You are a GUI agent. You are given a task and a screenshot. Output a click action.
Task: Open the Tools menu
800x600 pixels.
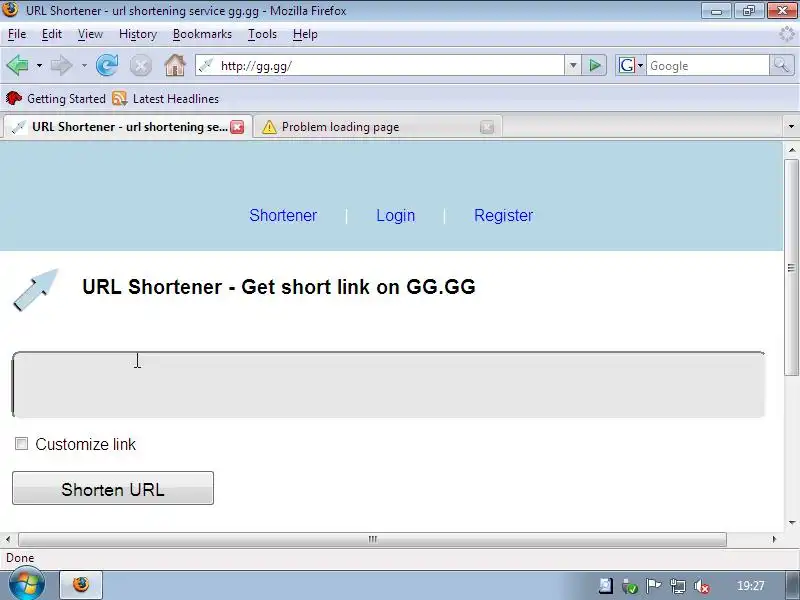tap(262, 34)
